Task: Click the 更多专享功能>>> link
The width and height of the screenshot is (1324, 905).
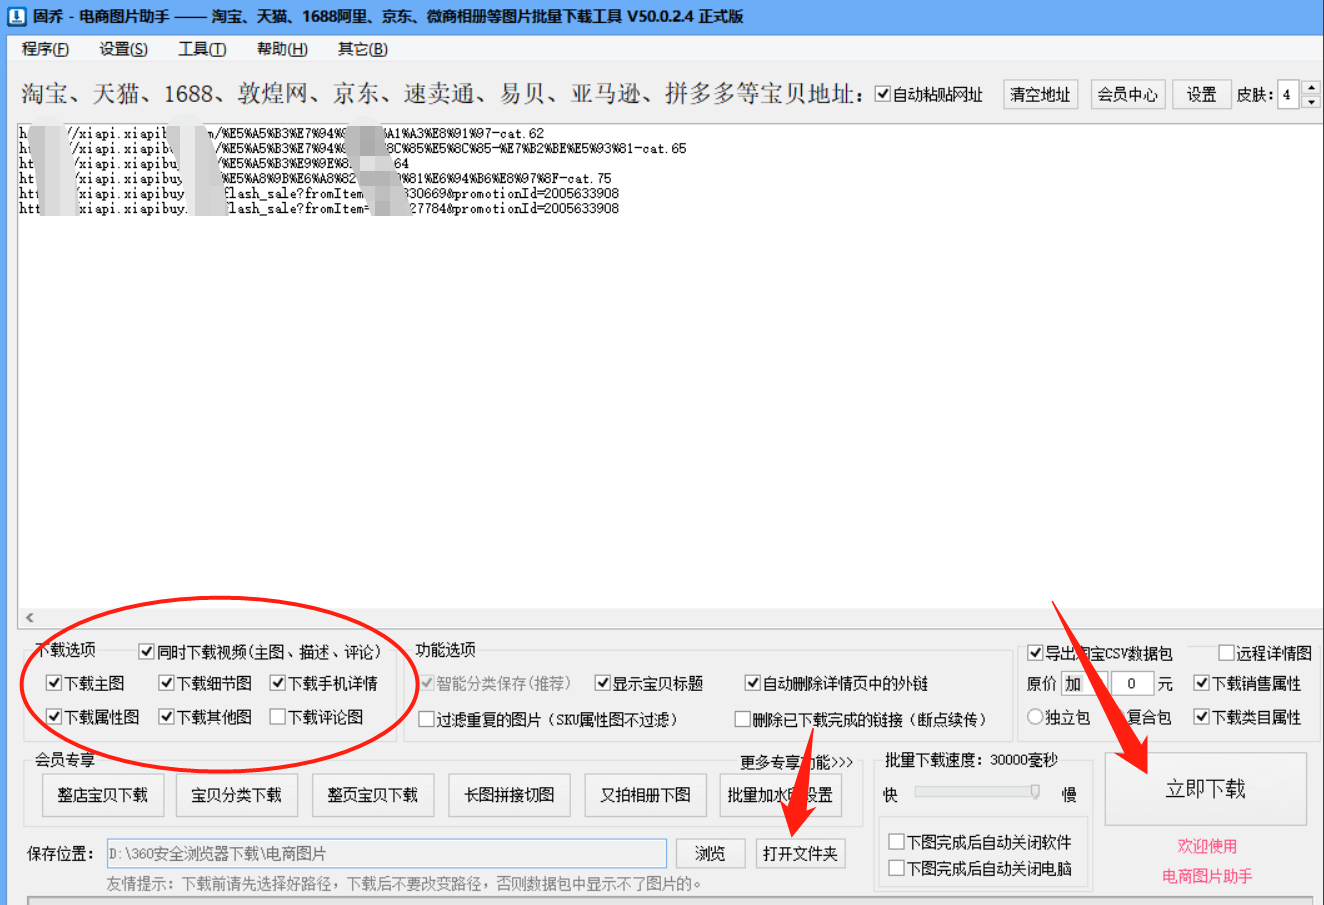Action: pos(794,763)
